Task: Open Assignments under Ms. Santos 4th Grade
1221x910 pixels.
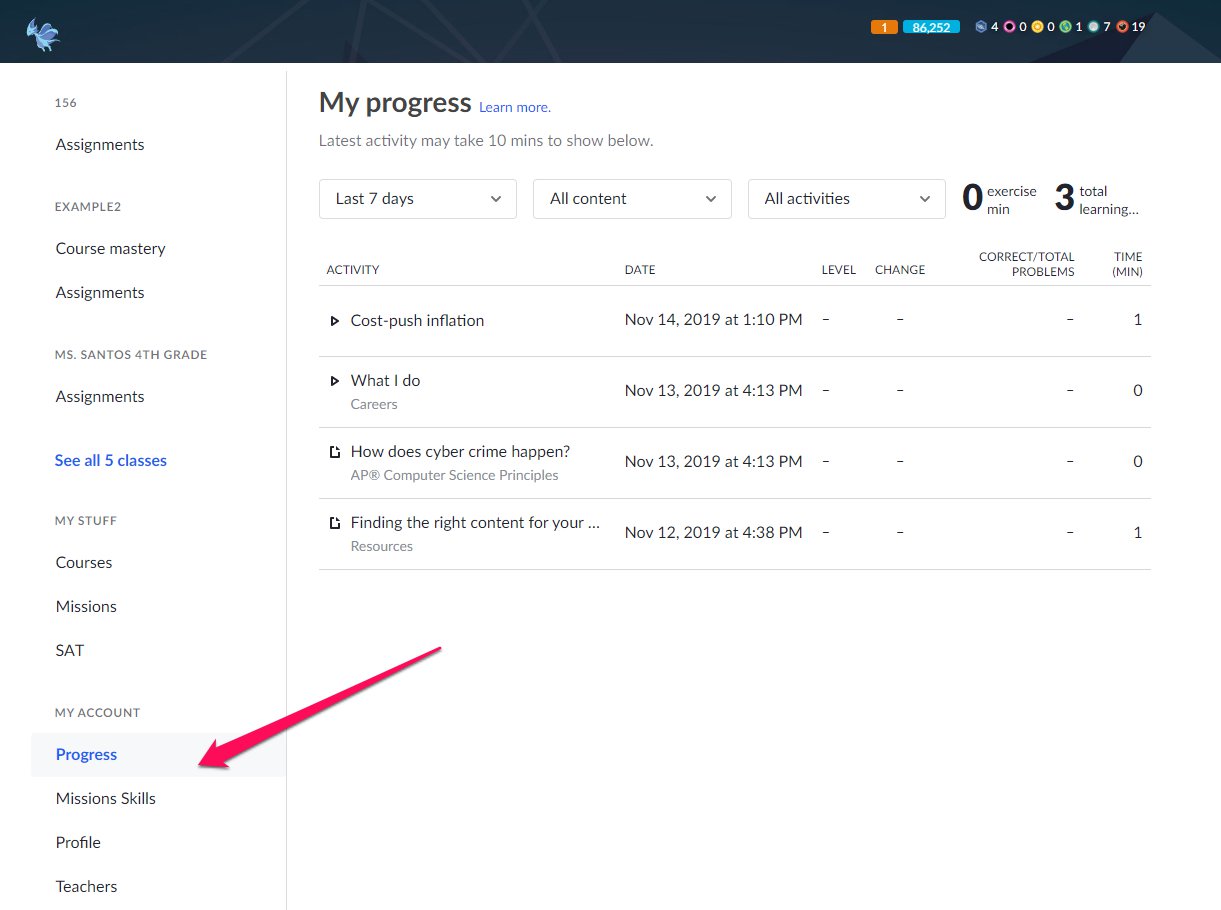Action: (x=100, y=397)
